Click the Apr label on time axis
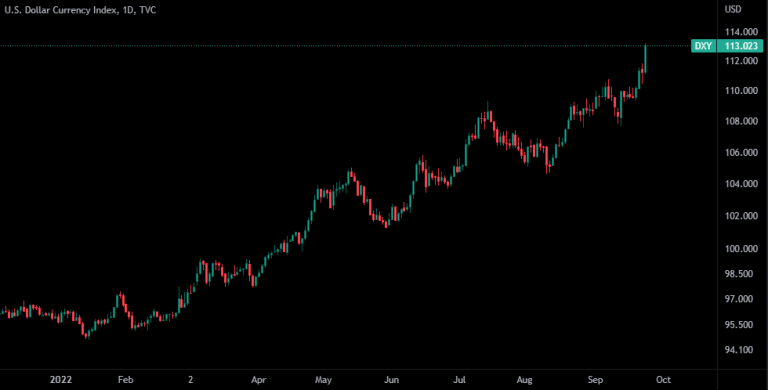 (x=258, y=380)
